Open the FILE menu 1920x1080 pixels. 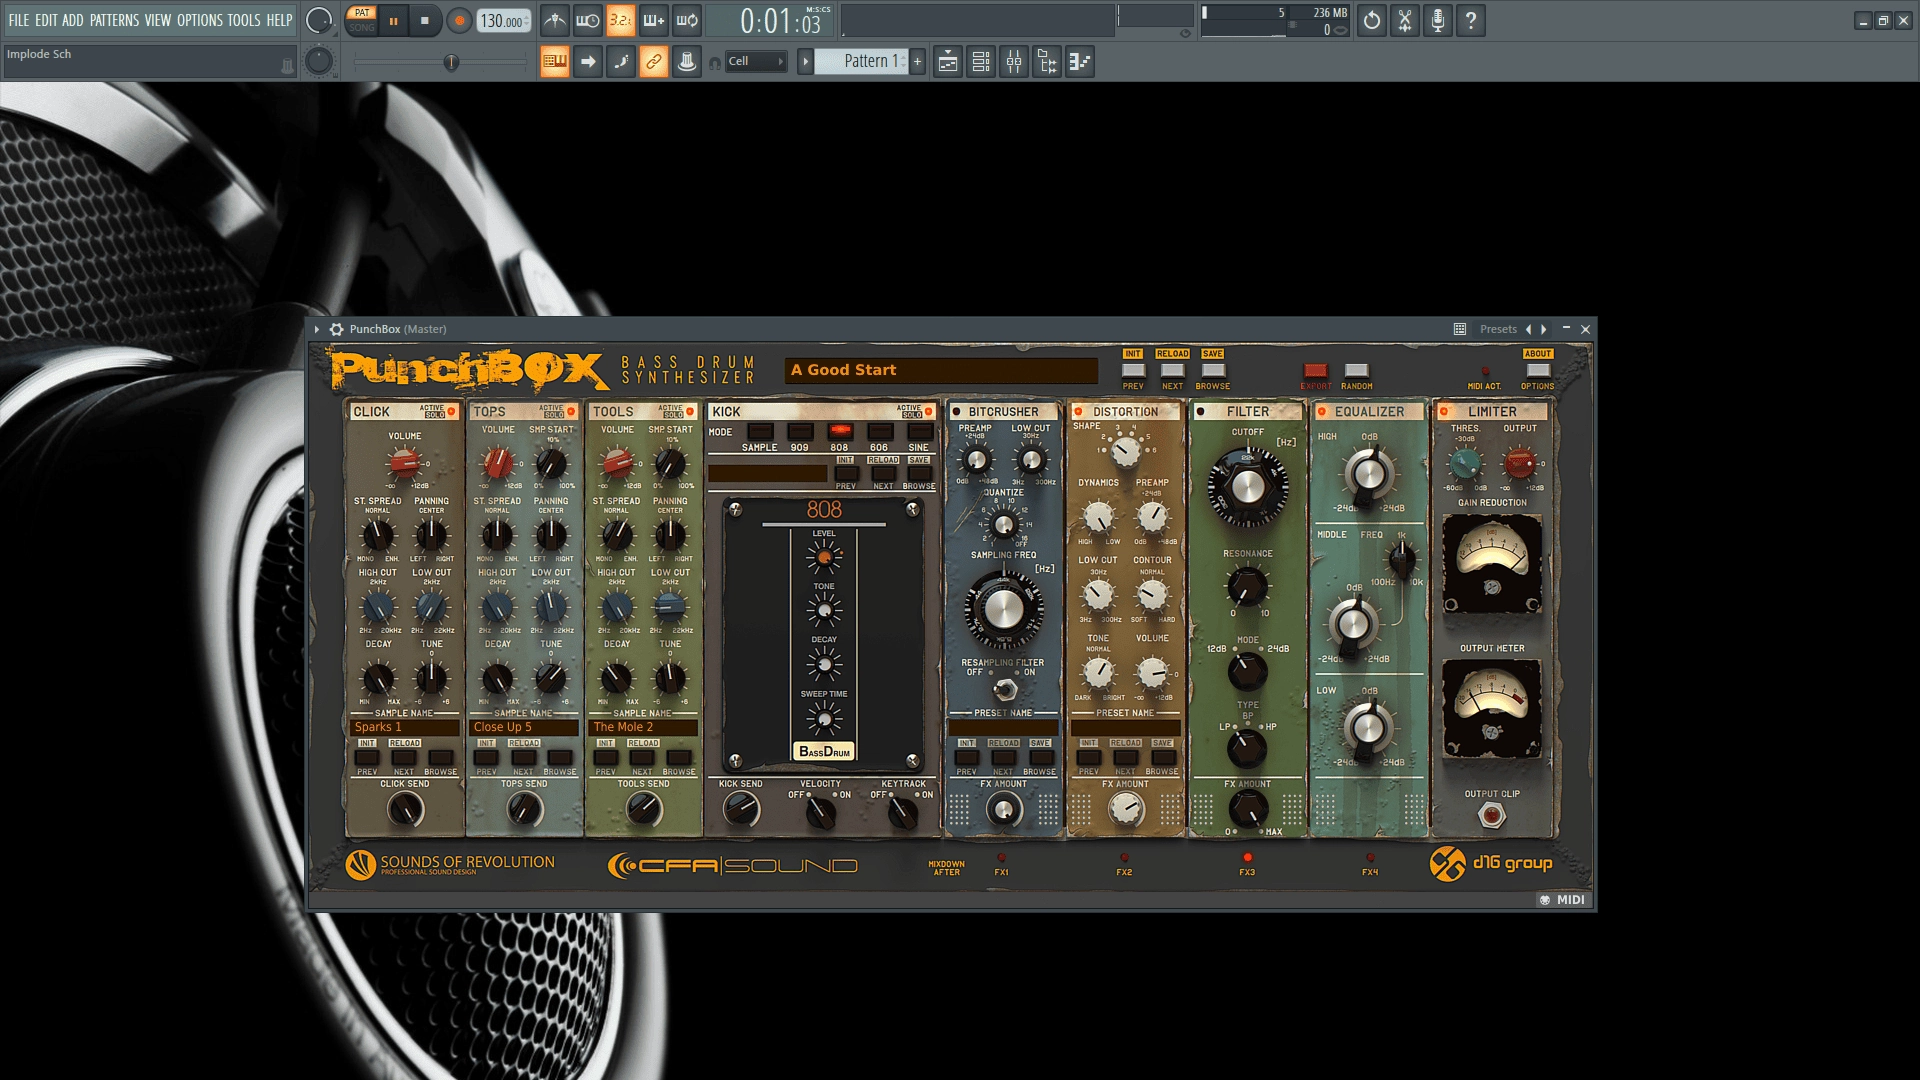pos(19,20)
